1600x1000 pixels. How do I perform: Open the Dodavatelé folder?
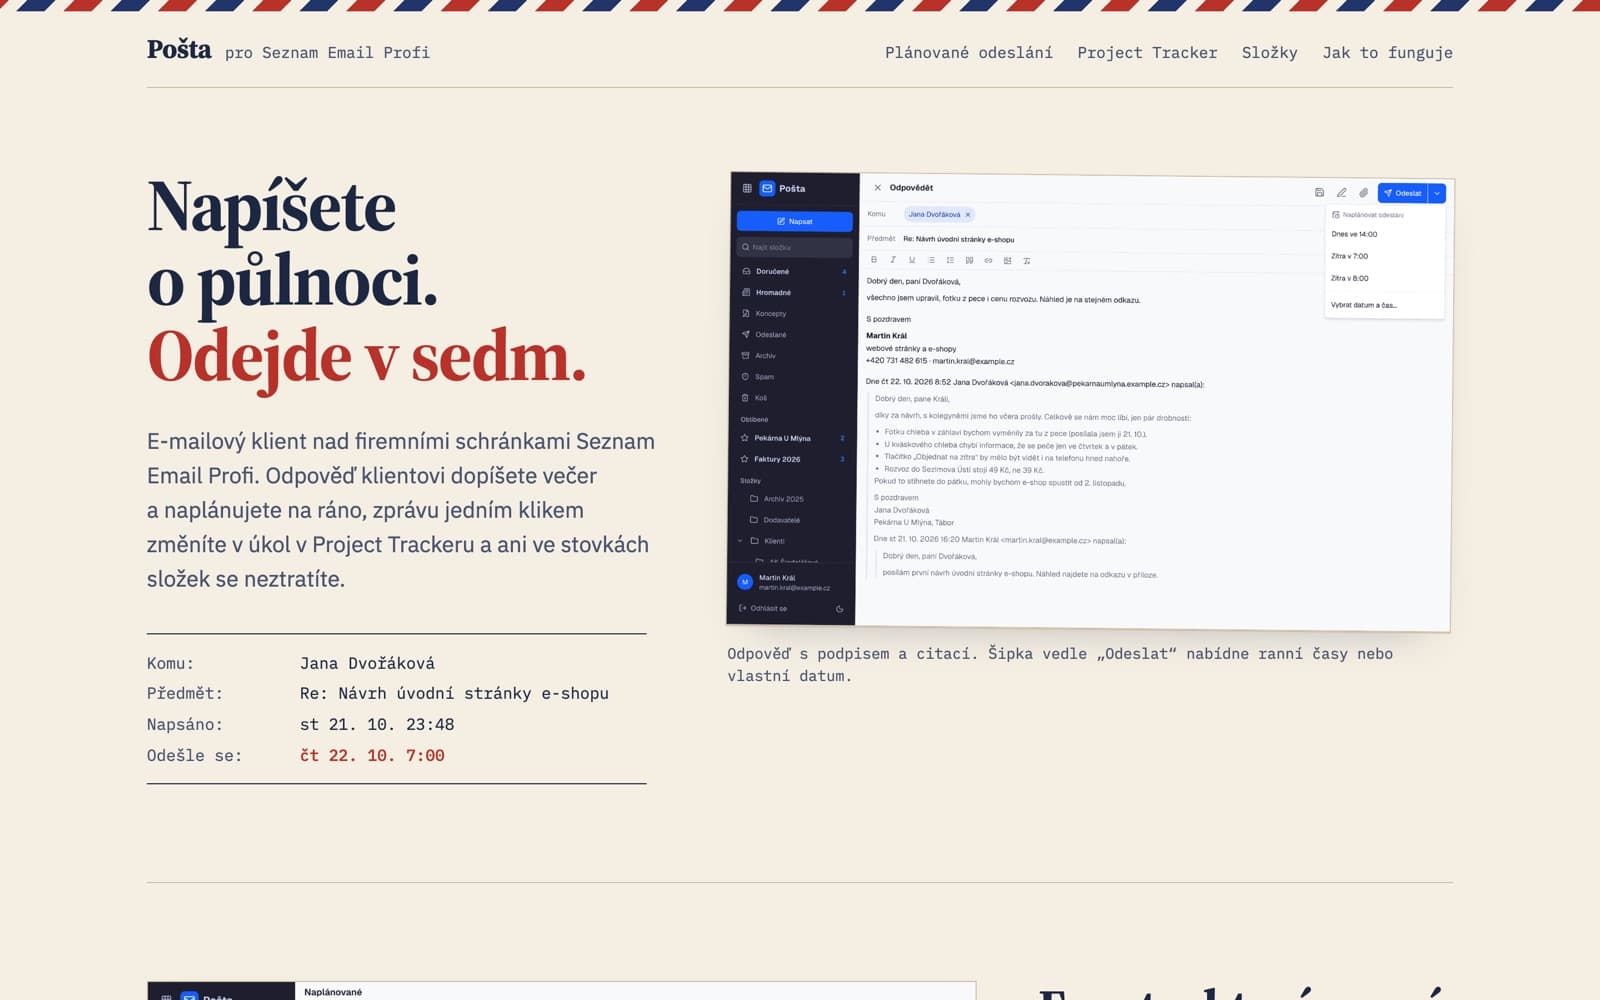(794, 519)
